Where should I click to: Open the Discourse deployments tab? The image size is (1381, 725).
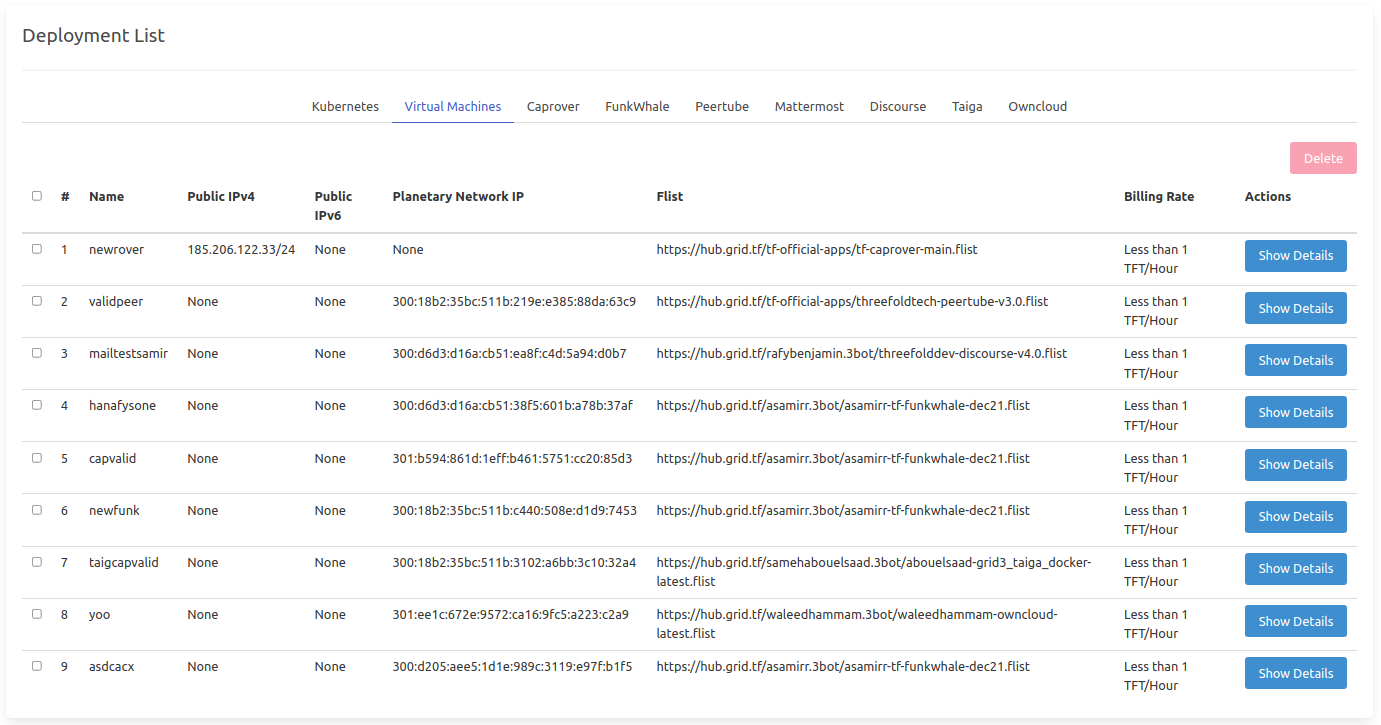pyautogui.click(x=897, y=106)
